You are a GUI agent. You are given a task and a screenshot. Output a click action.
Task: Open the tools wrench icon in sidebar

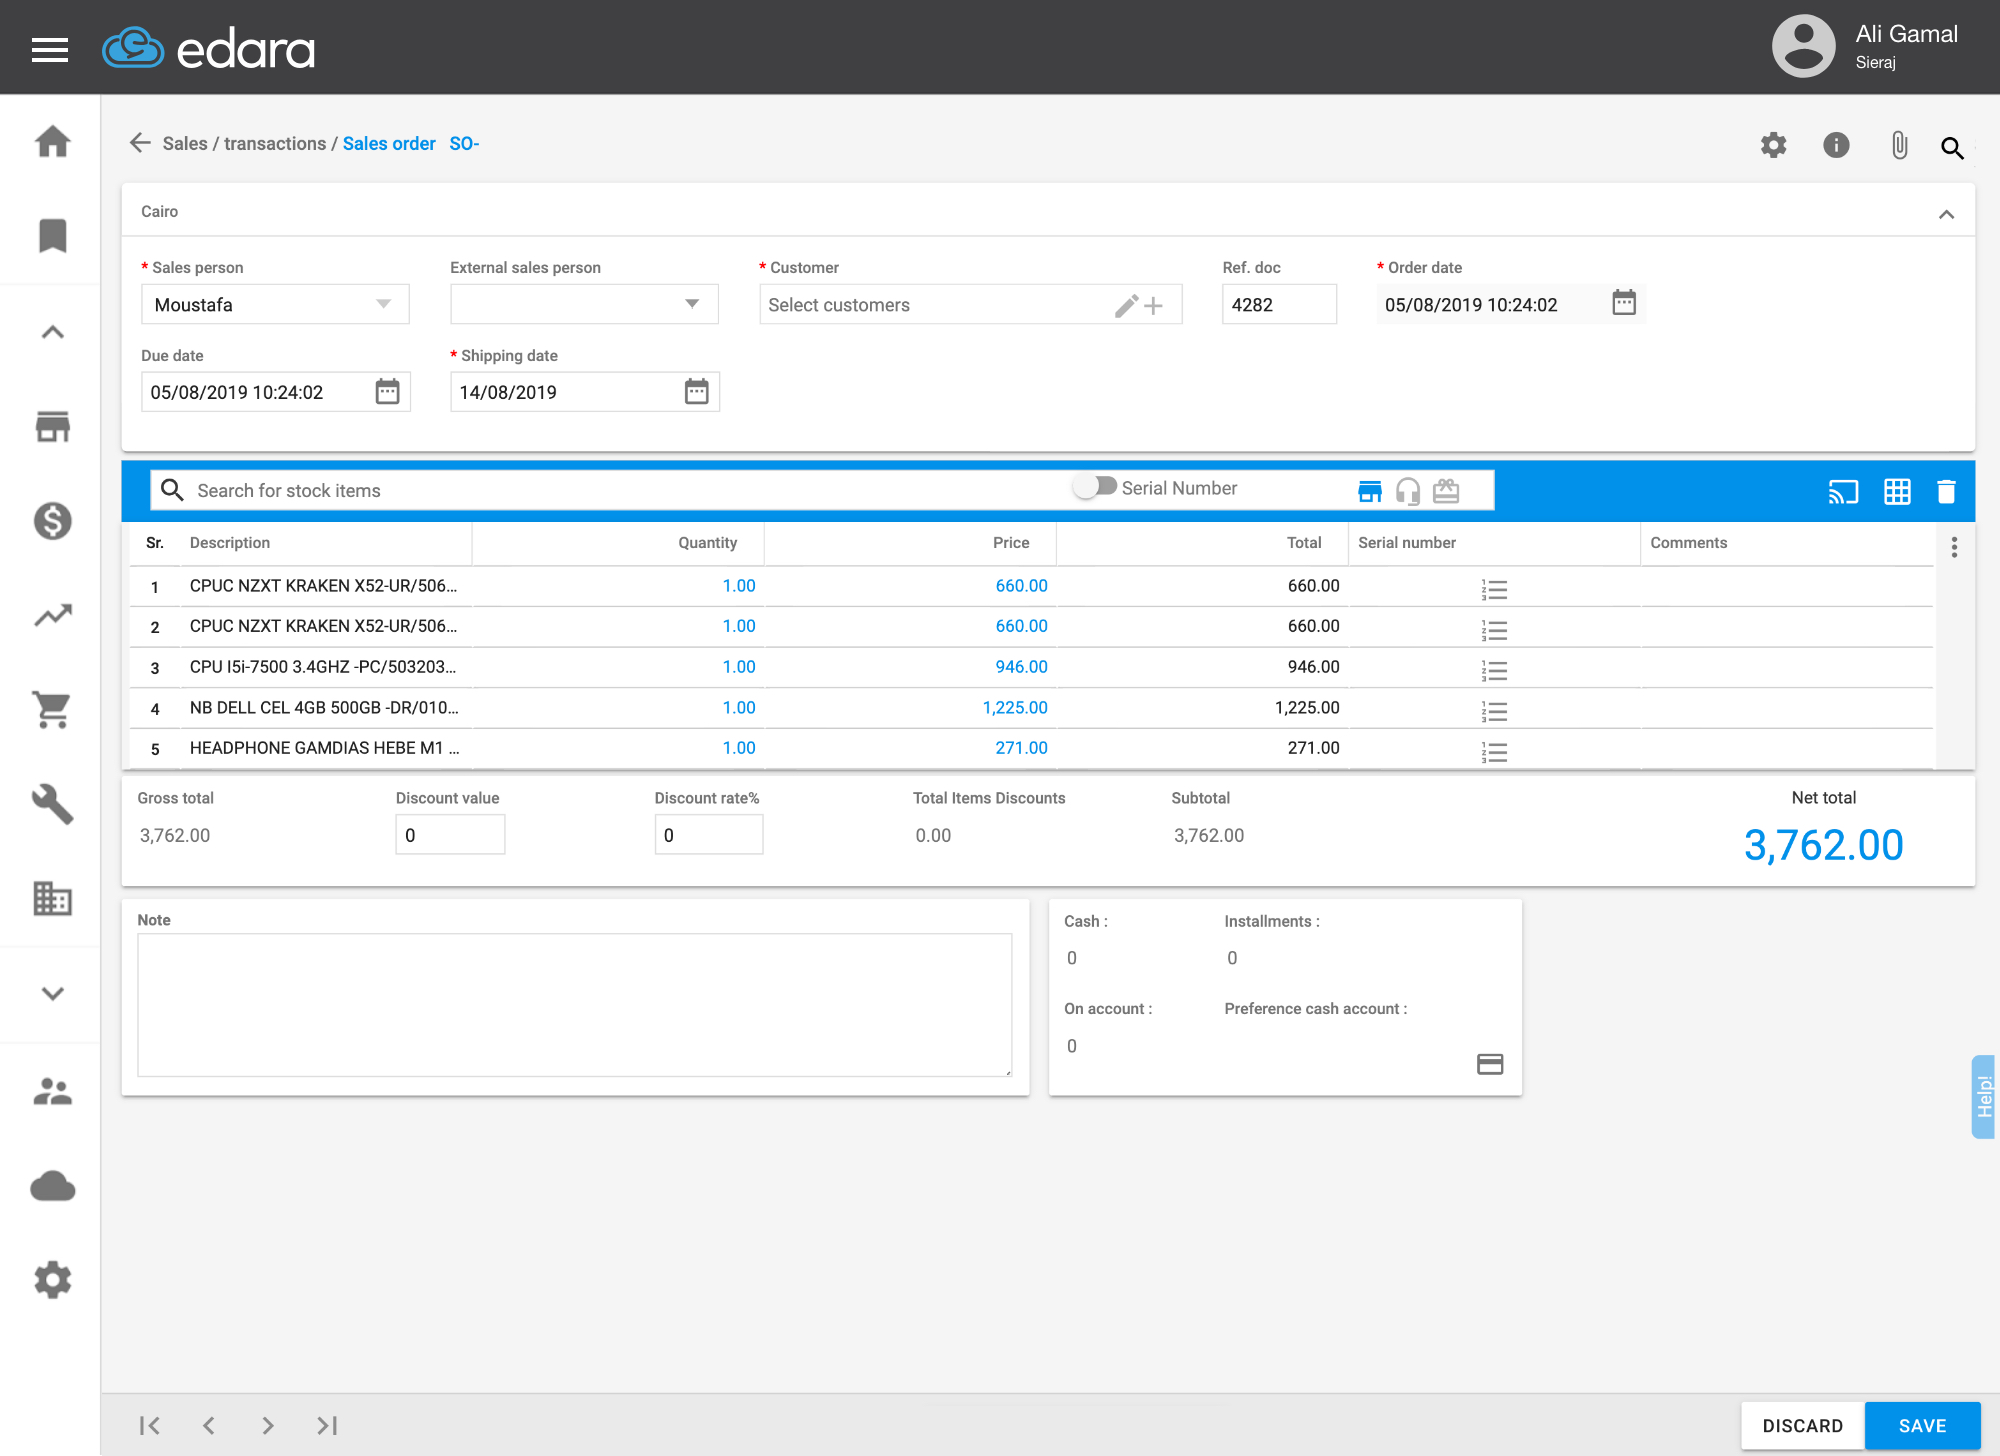[51, 805]
